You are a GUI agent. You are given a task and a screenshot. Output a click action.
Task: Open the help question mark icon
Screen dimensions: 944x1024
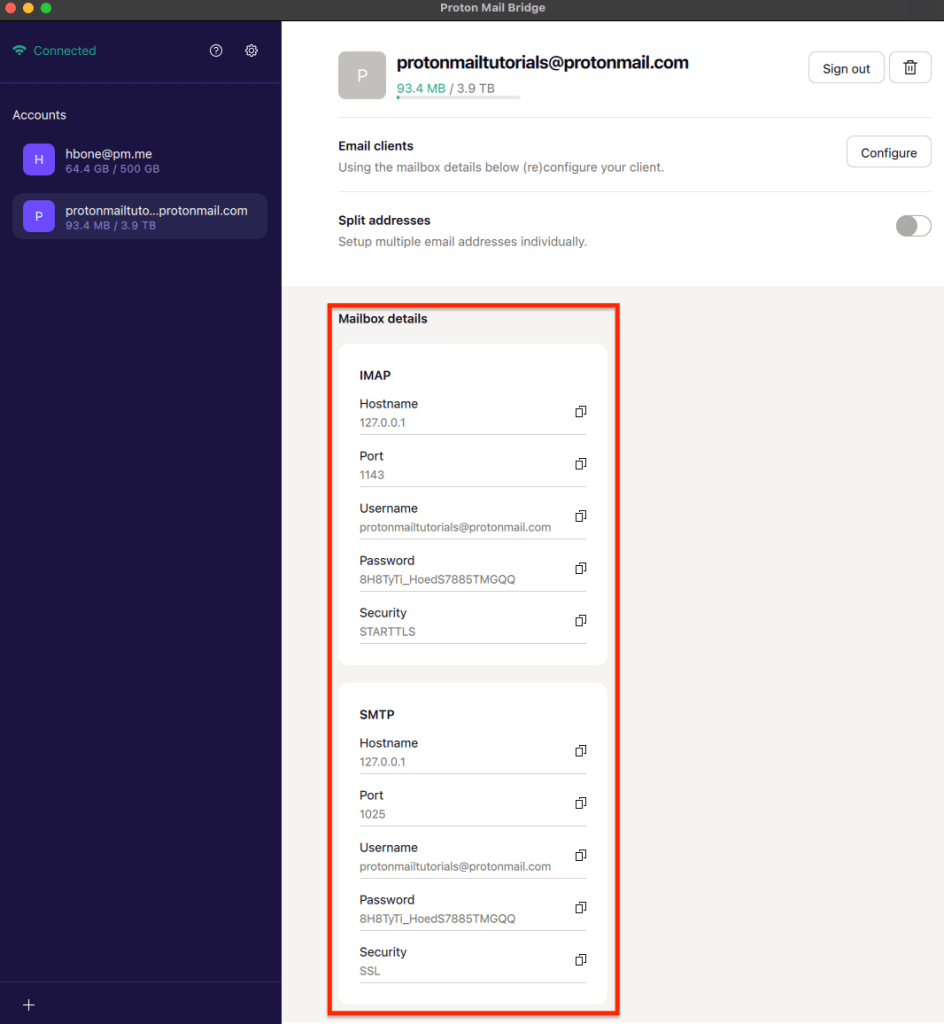click(x=216, y=50)
